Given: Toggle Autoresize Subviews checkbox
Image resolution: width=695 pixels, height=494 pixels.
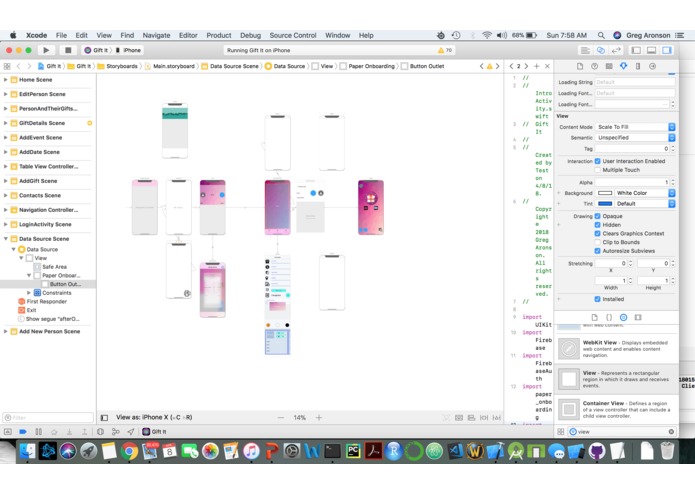Looking at the screenshot, I should click(x=597, y=251).
